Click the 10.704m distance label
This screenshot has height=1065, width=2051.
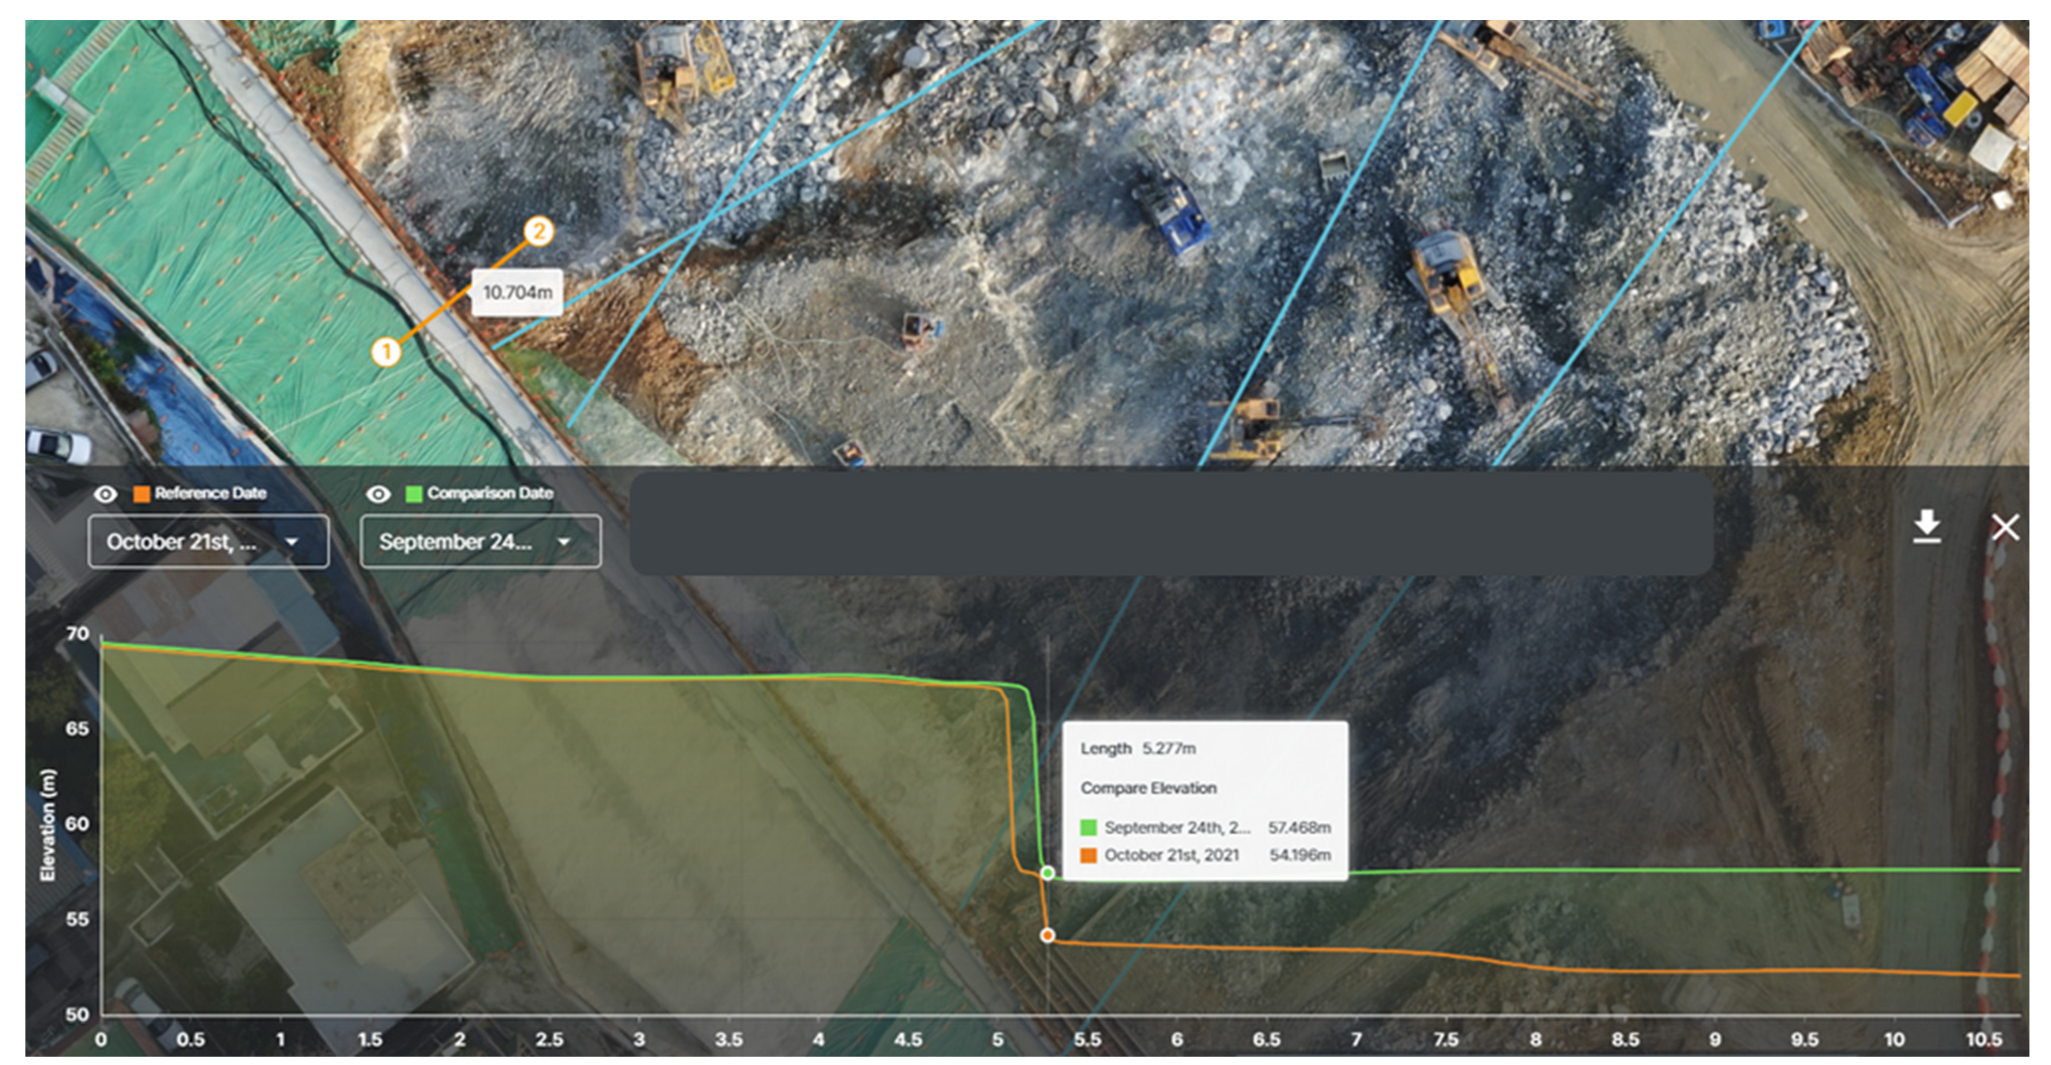[517, 293]
